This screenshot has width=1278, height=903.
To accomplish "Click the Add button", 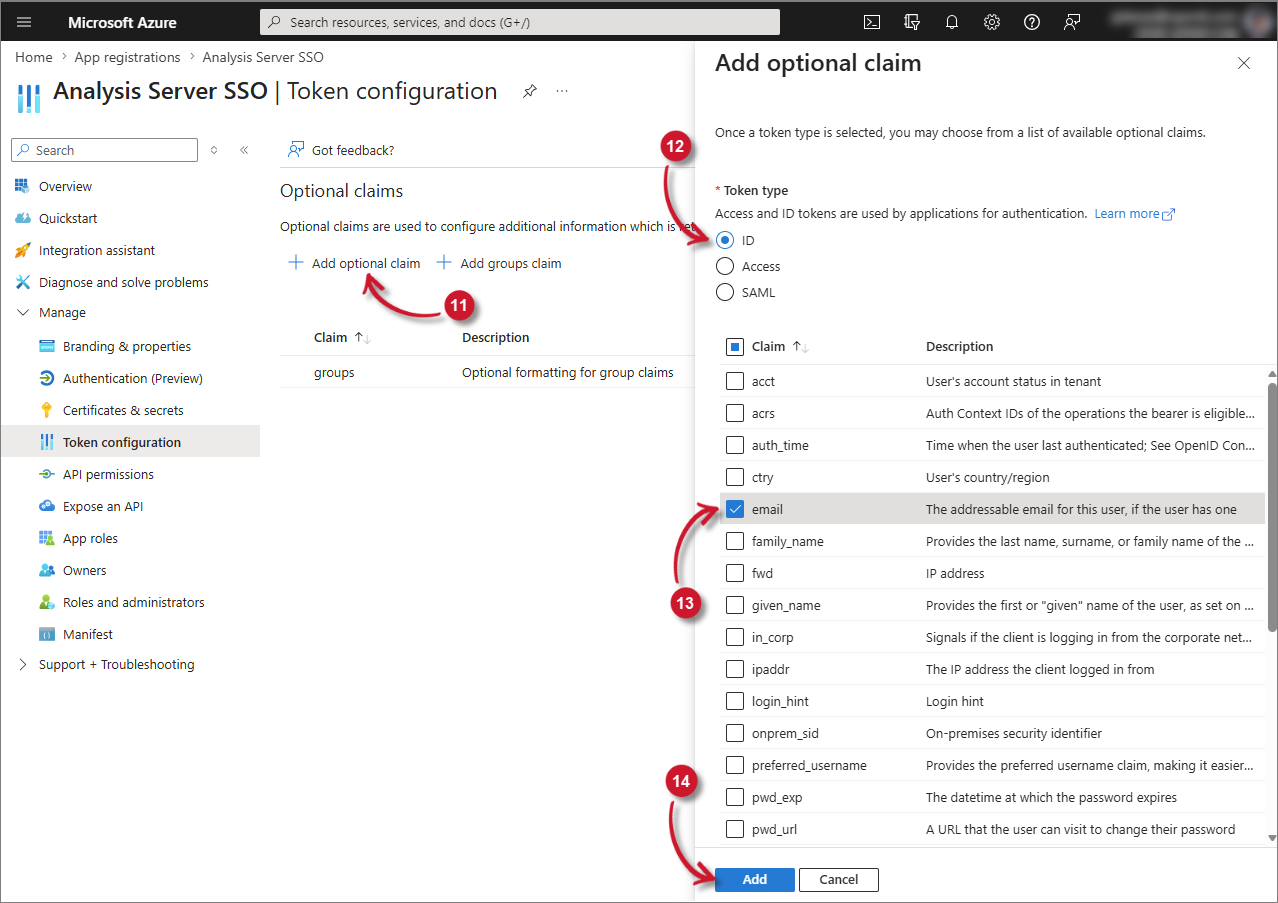I will pos(755,879).
